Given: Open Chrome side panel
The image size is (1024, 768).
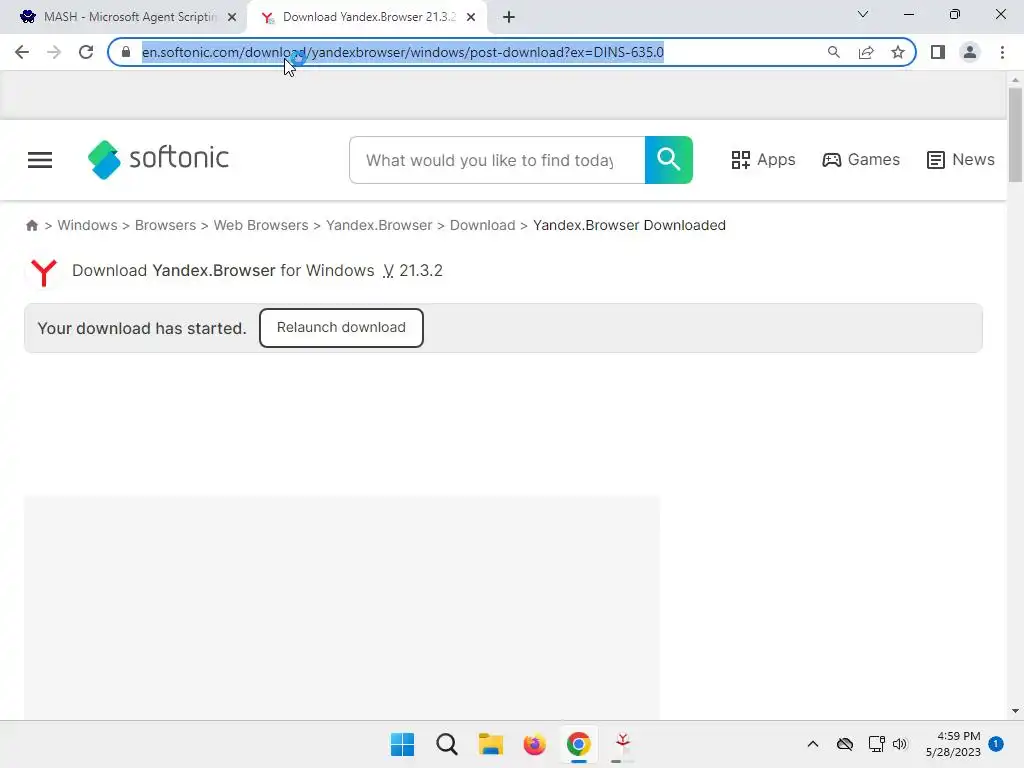Looking at the screenshot, I should [938, 52].
